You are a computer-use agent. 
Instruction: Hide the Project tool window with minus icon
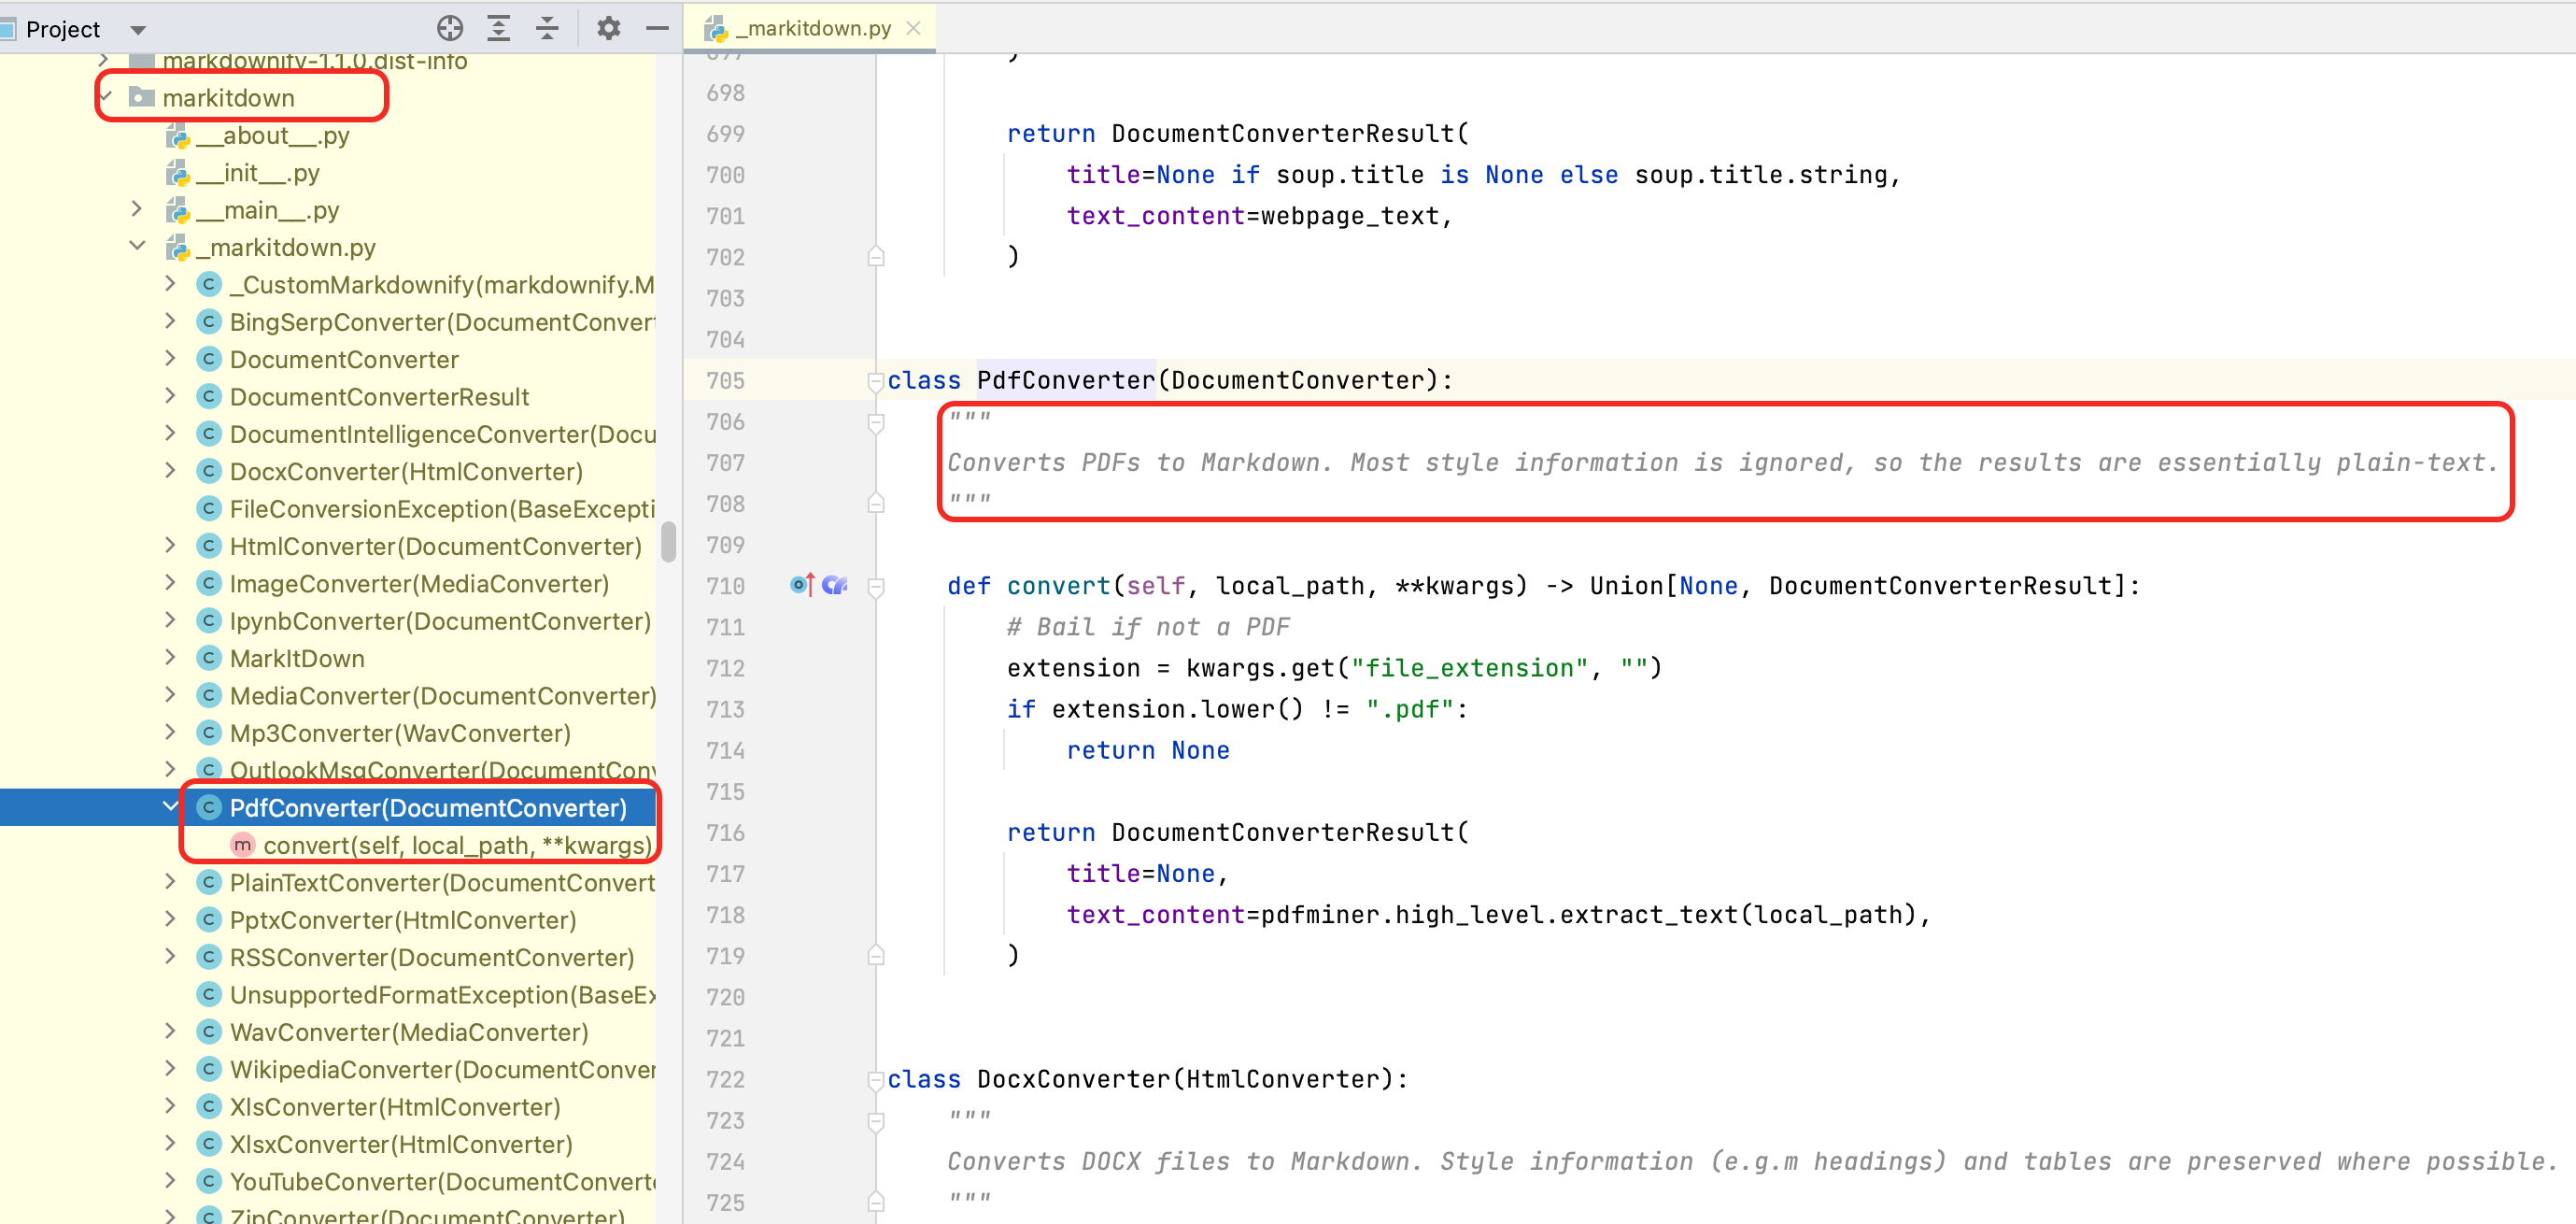click(657, 28)
